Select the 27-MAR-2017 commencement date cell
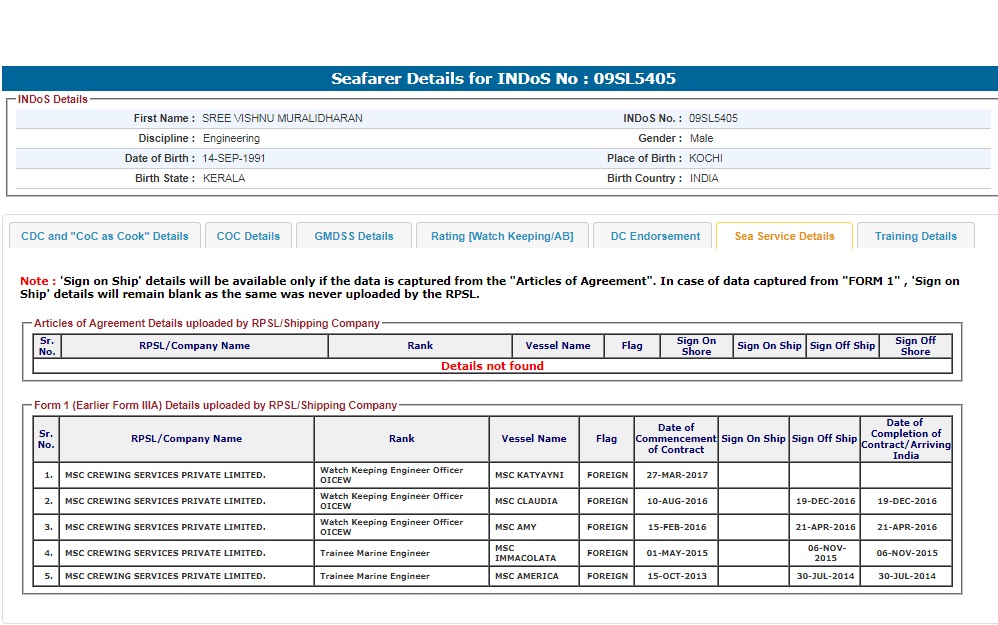The image size is (998, 625). coord(676,475)
